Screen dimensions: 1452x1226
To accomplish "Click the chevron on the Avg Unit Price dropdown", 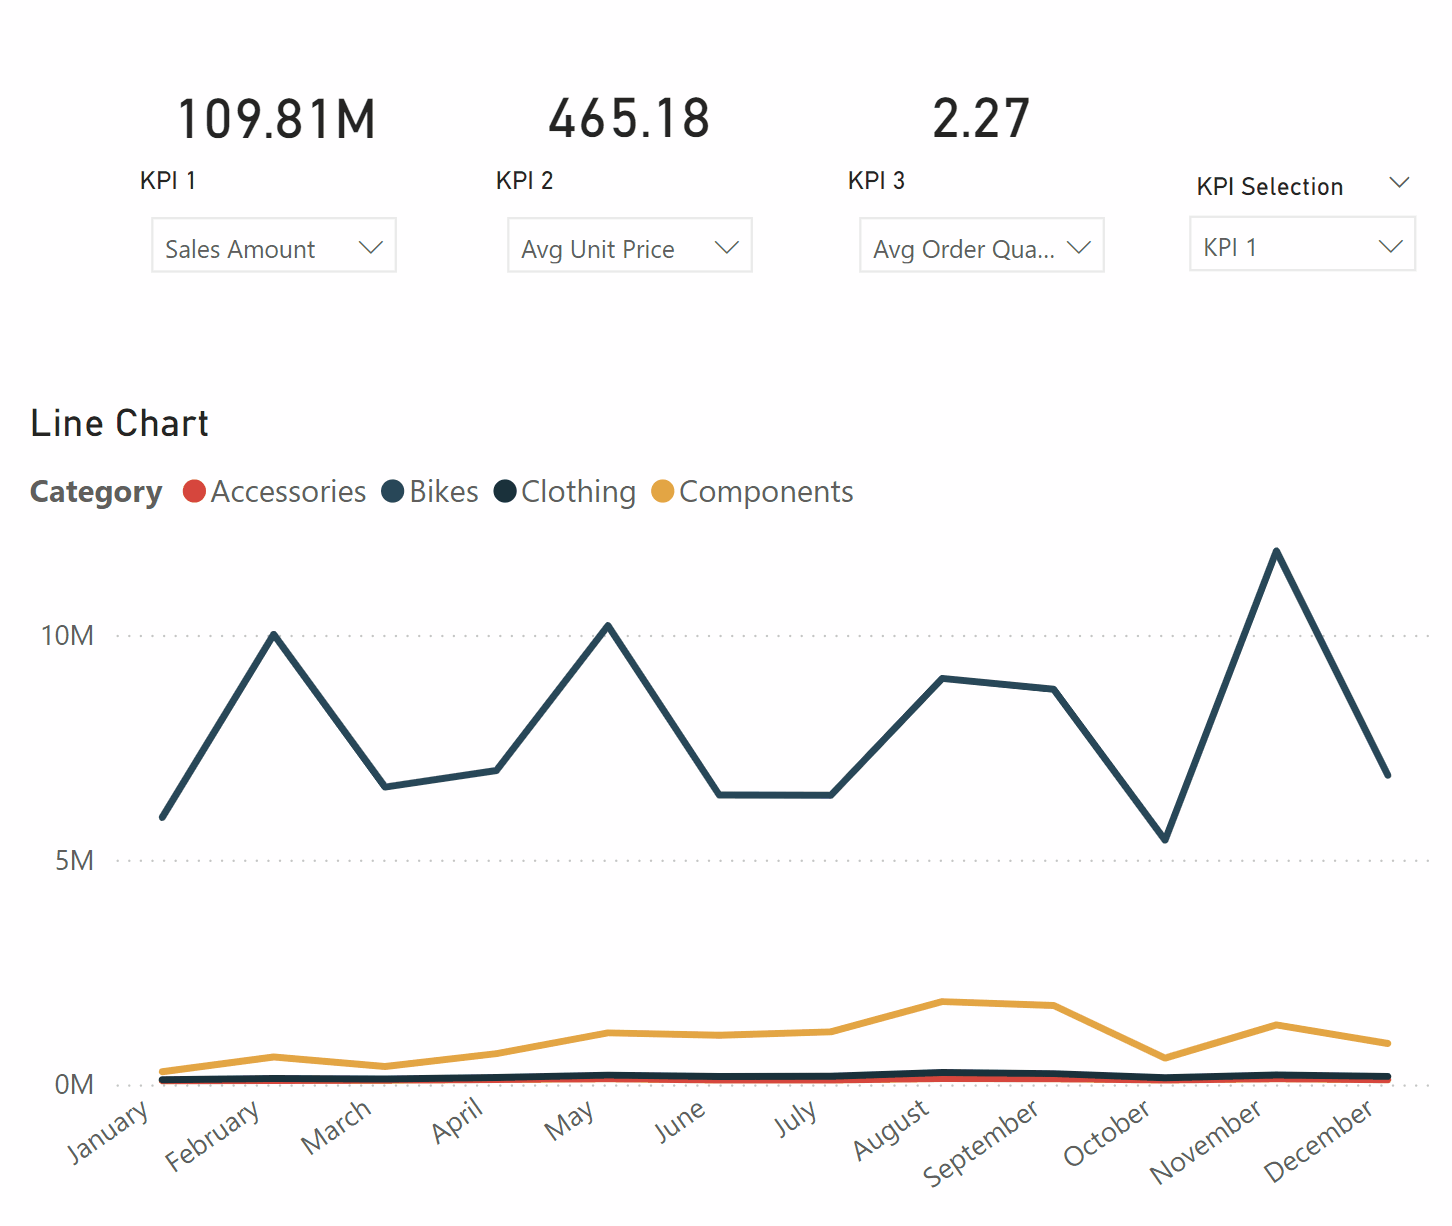I will click(x=726, y=246).
